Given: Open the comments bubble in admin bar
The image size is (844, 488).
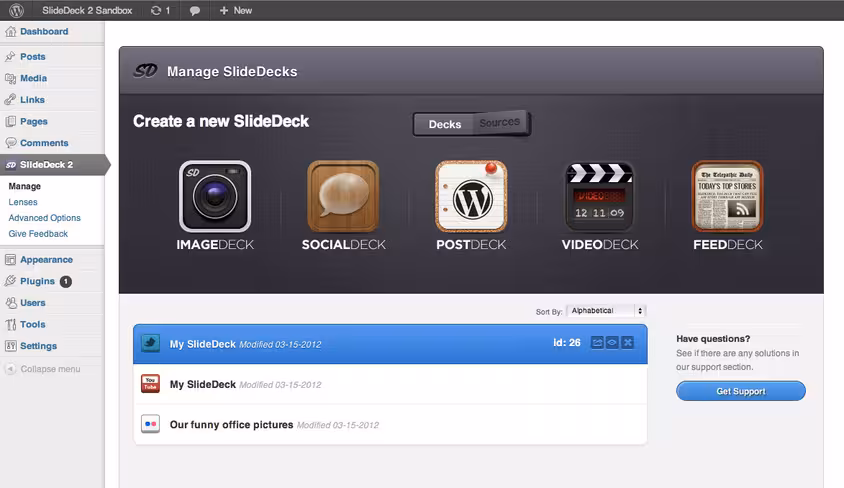Looking at the screenshot, I should (x=195, y=11).
